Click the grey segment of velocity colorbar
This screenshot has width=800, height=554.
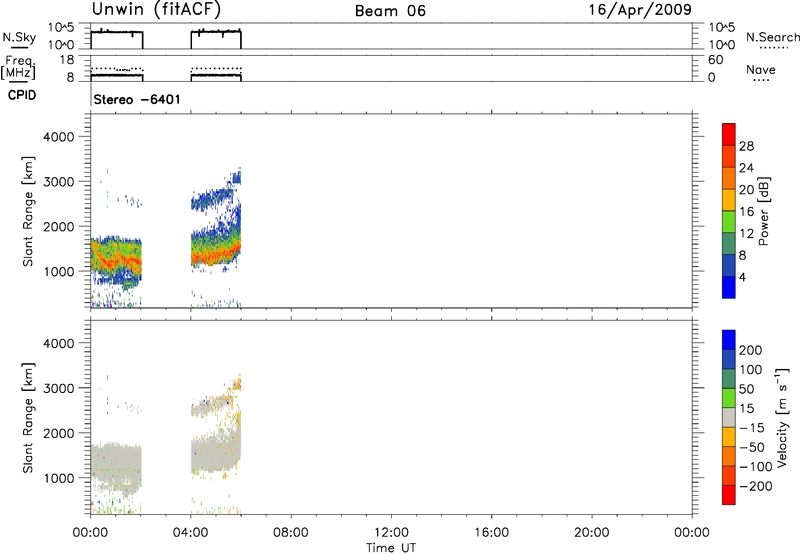(x=729, y=417)
